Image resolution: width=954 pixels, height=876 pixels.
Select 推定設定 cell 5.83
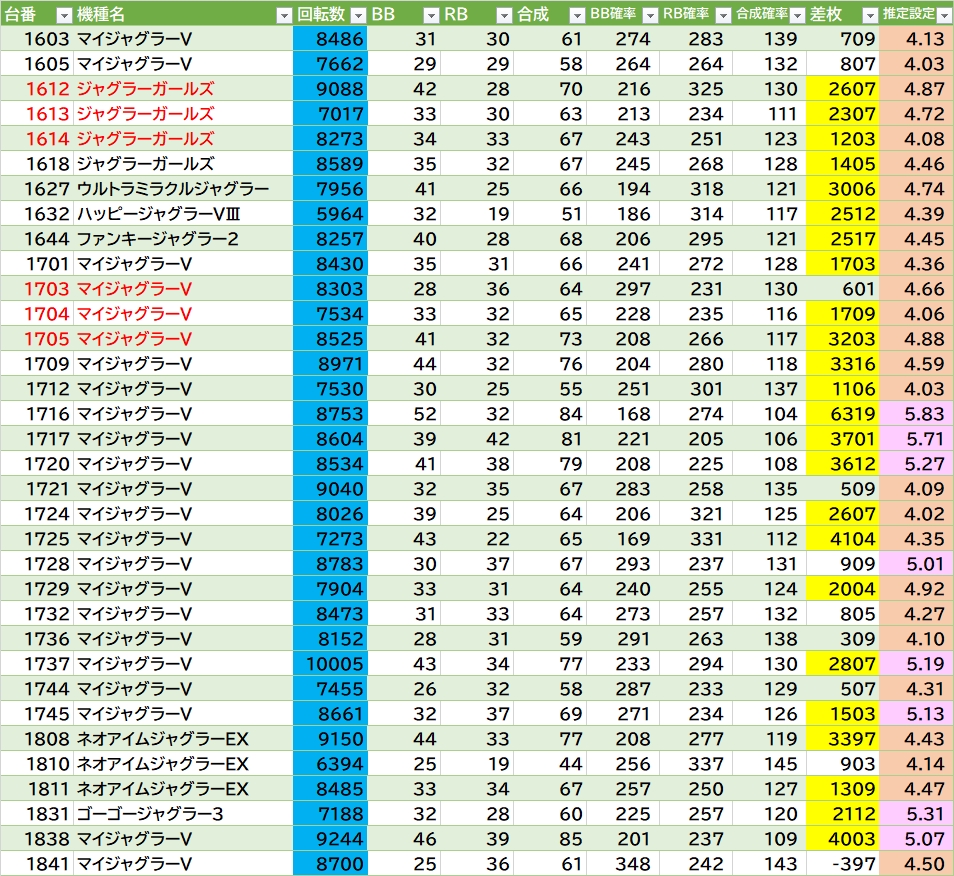click(x=916, y=414)
